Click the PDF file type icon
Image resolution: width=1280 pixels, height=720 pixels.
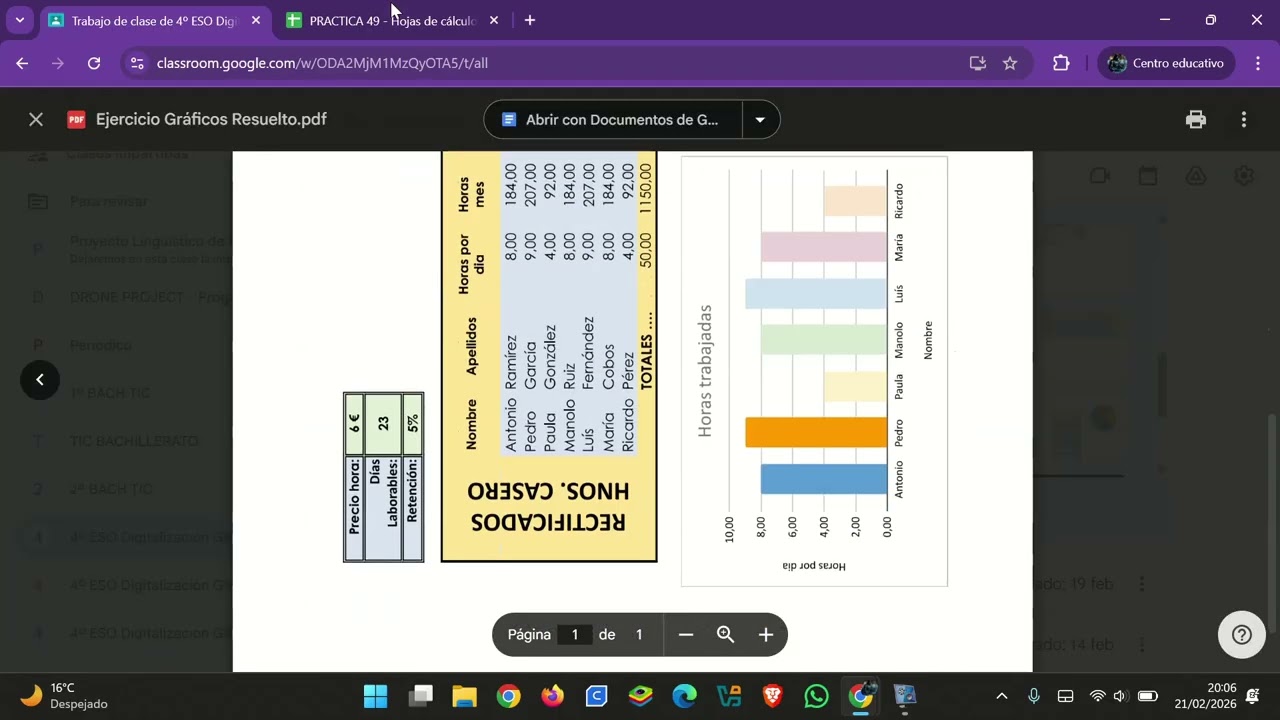pyautogui.click(x=76, y=120)
